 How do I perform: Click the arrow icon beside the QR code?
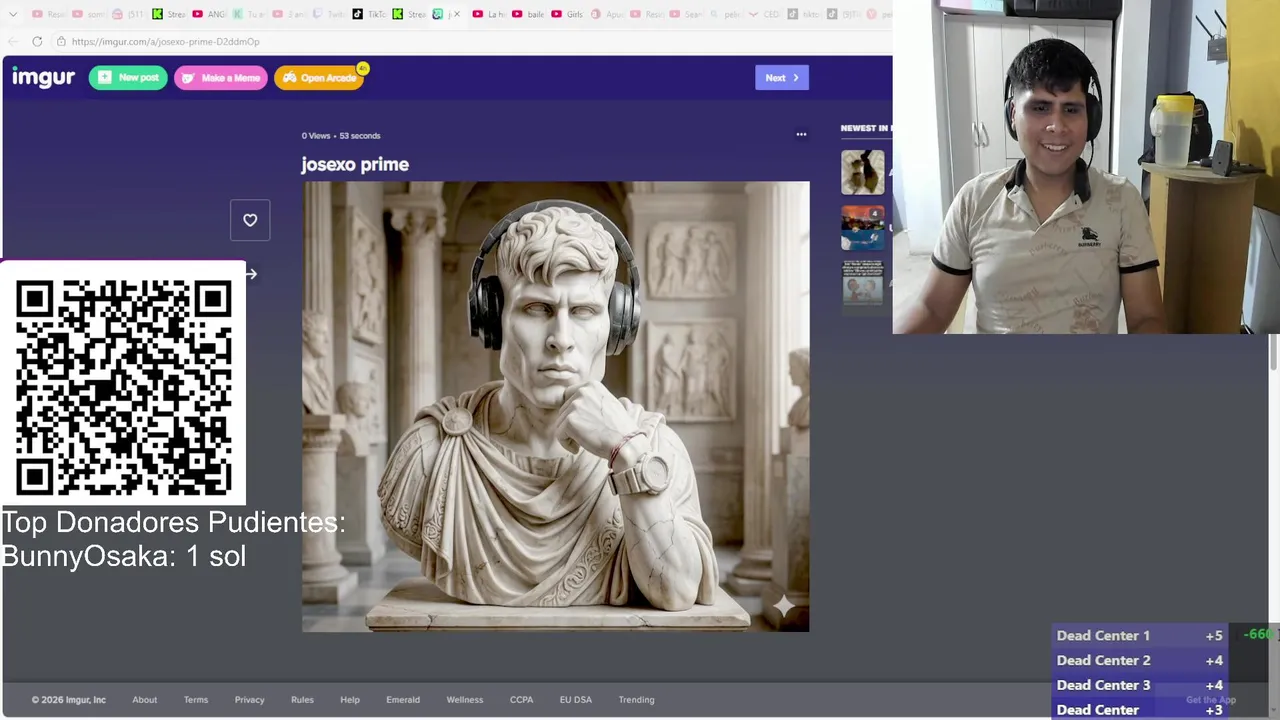[x=251, y=274]
